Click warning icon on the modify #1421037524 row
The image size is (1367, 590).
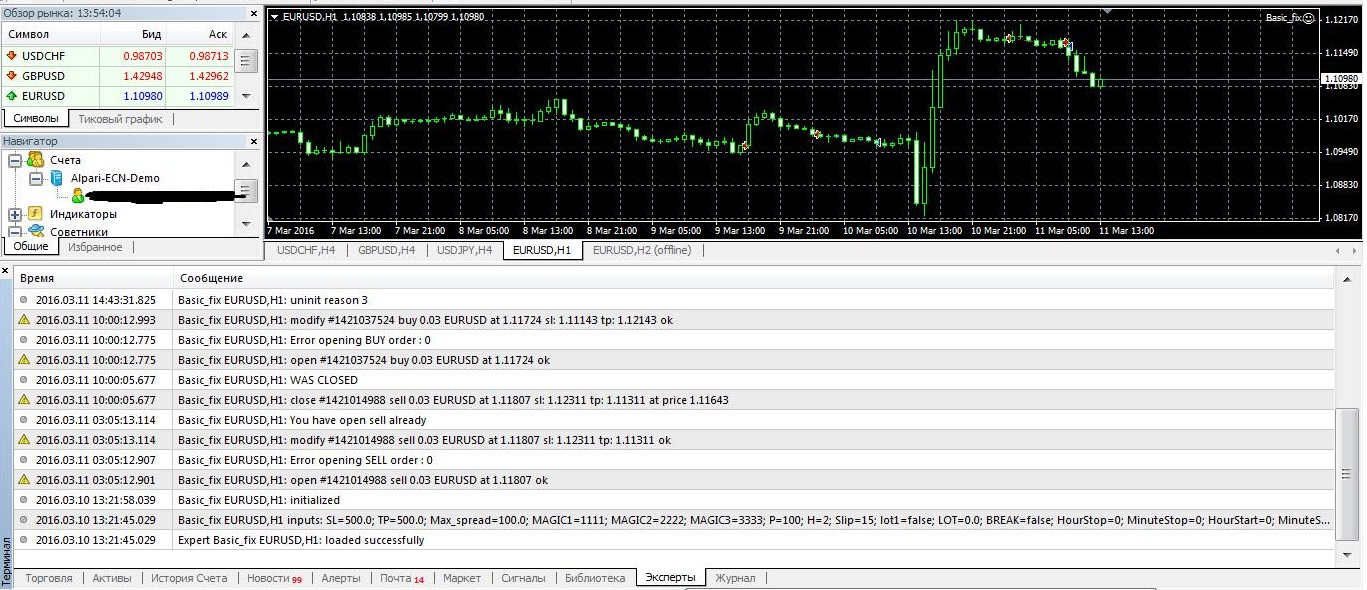pyautogui.click(x=24, y=320)
